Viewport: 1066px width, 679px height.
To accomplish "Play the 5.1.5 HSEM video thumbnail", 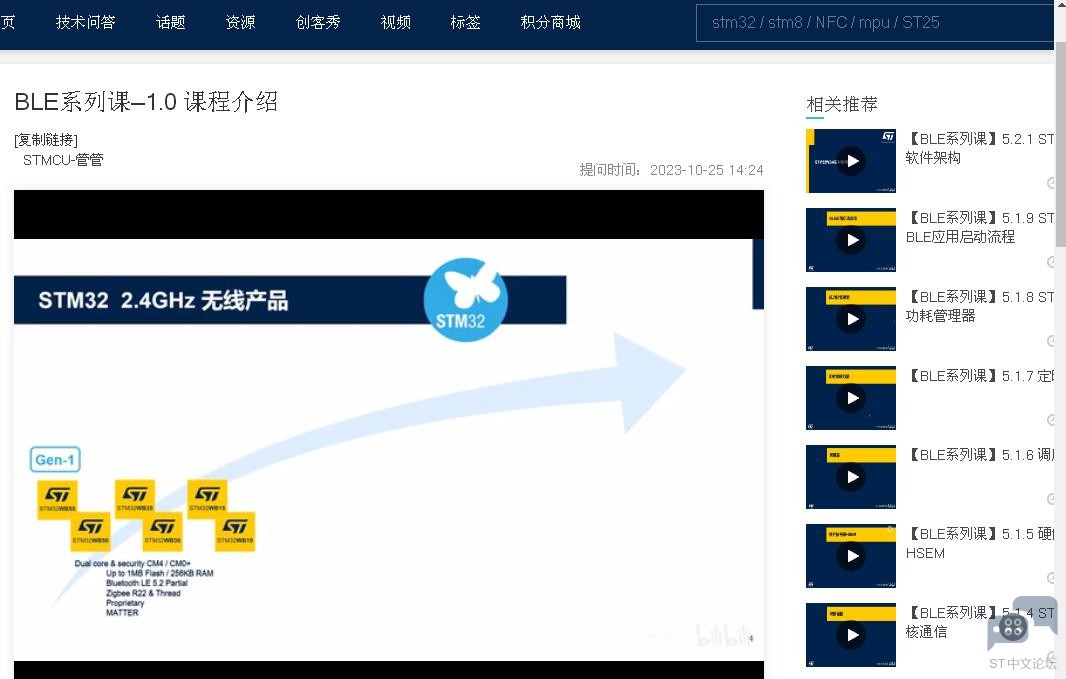I will coord(850,556).
